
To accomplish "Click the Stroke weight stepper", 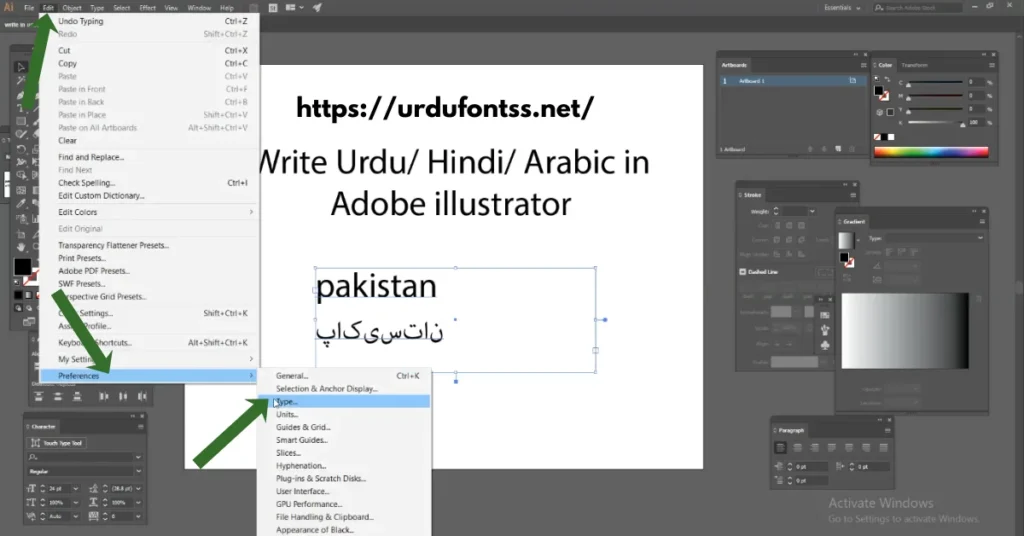I will click(776, 212).
